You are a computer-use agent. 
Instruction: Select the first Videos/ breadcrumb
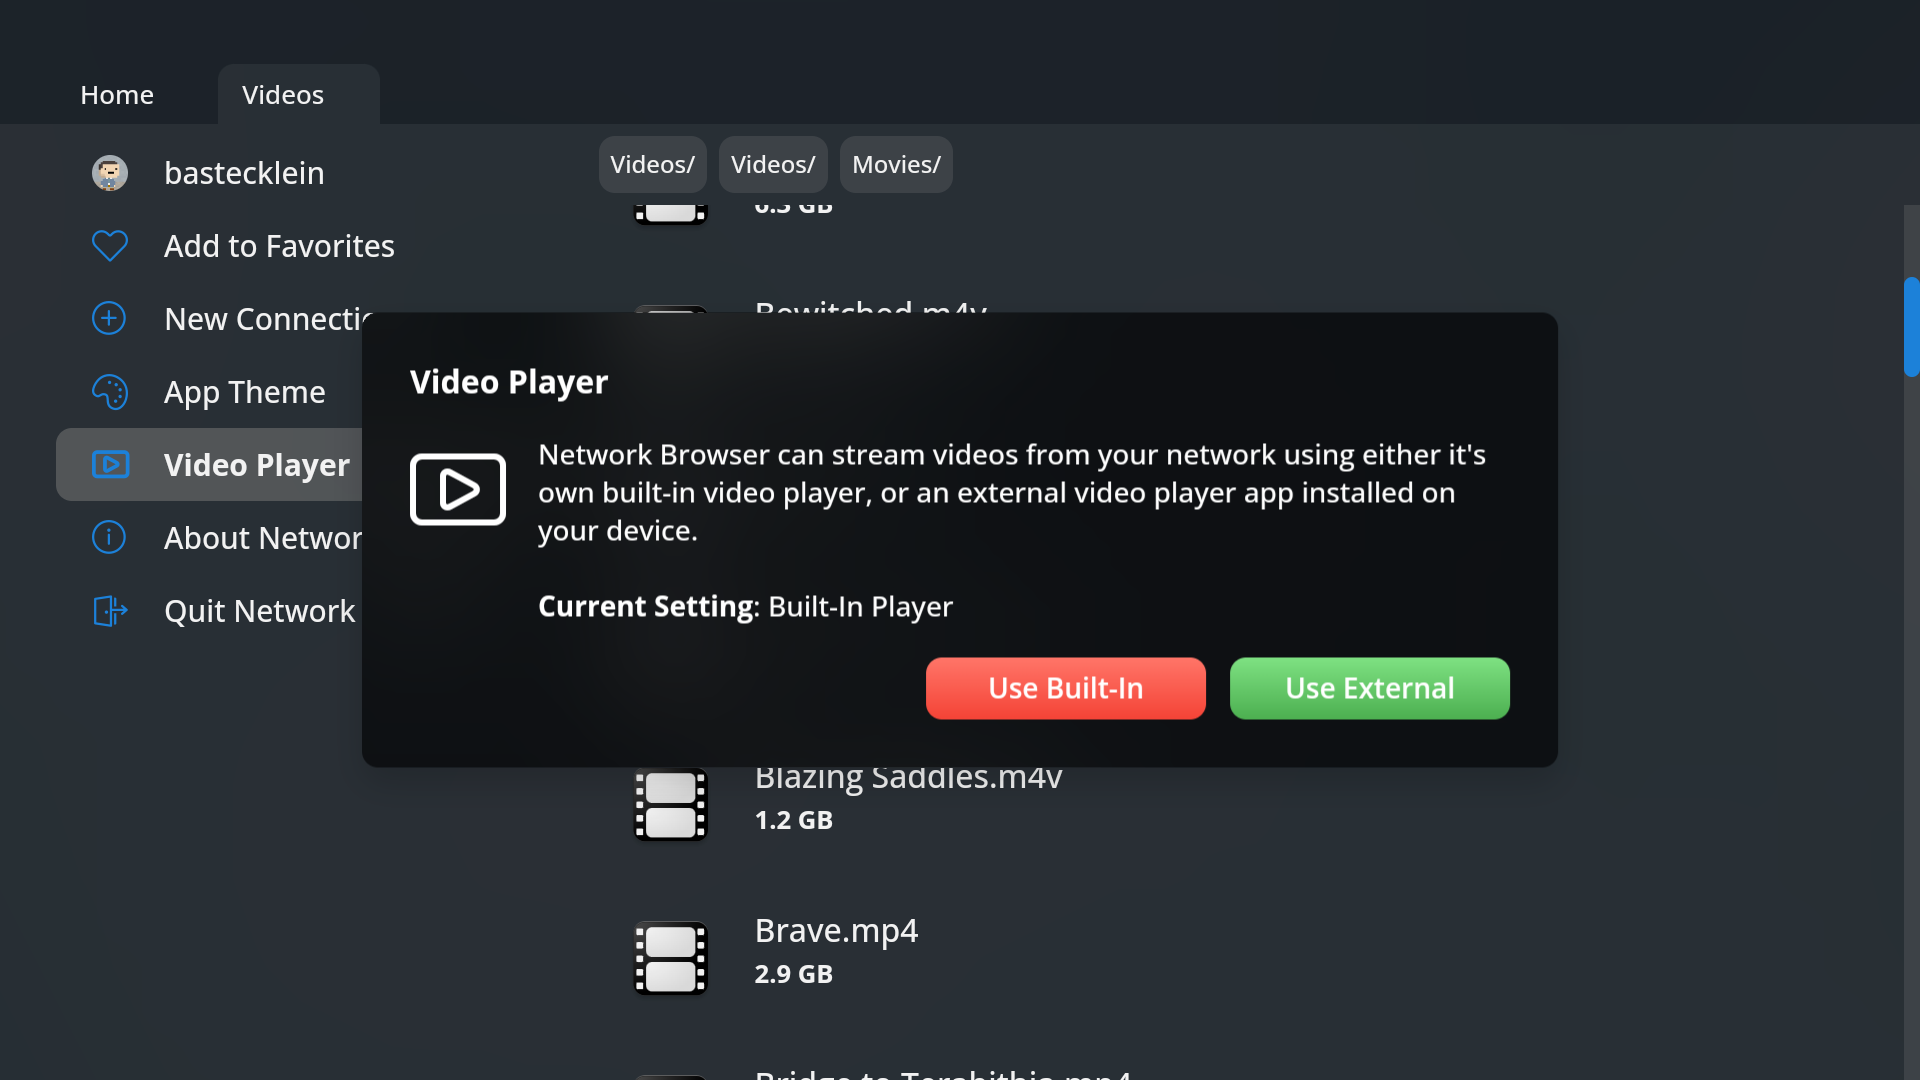pos(651,163)
